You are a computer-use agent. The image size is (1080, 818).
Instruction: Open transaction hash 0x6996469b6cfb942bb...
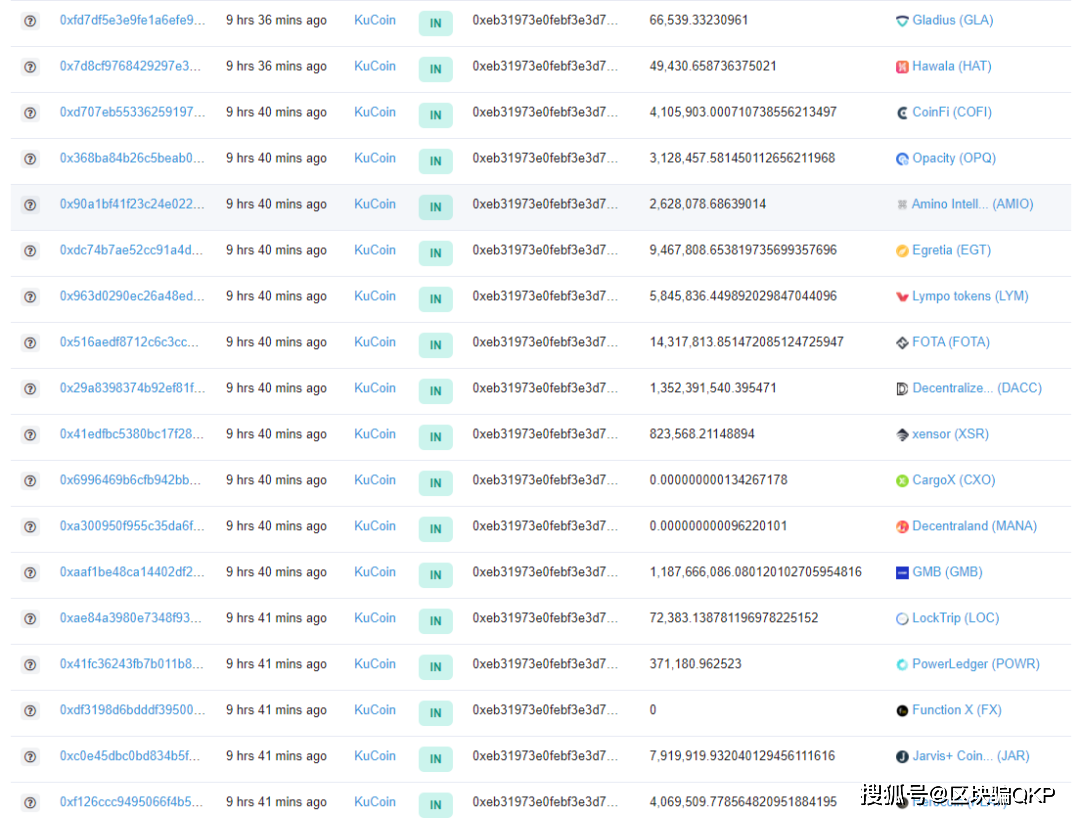pos(130,480)
